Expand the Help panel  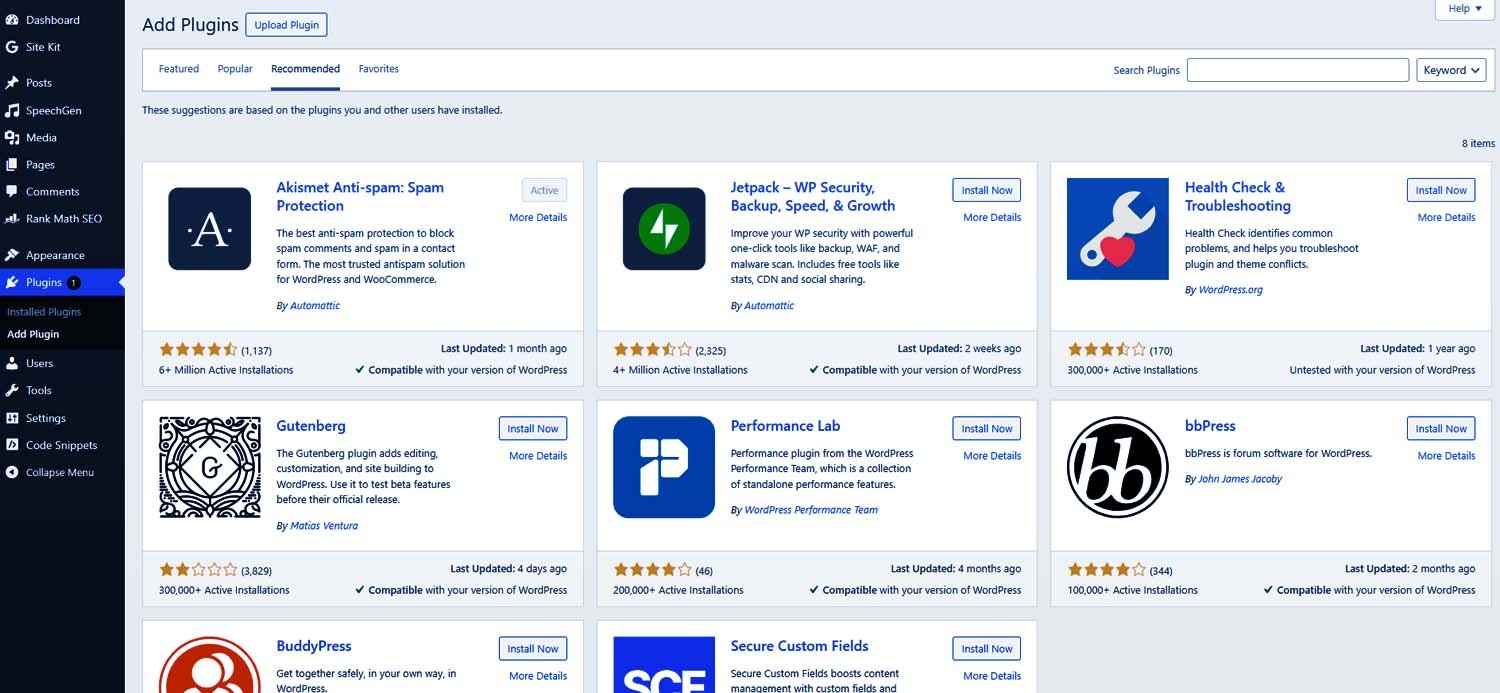[x=1464, y=9]
